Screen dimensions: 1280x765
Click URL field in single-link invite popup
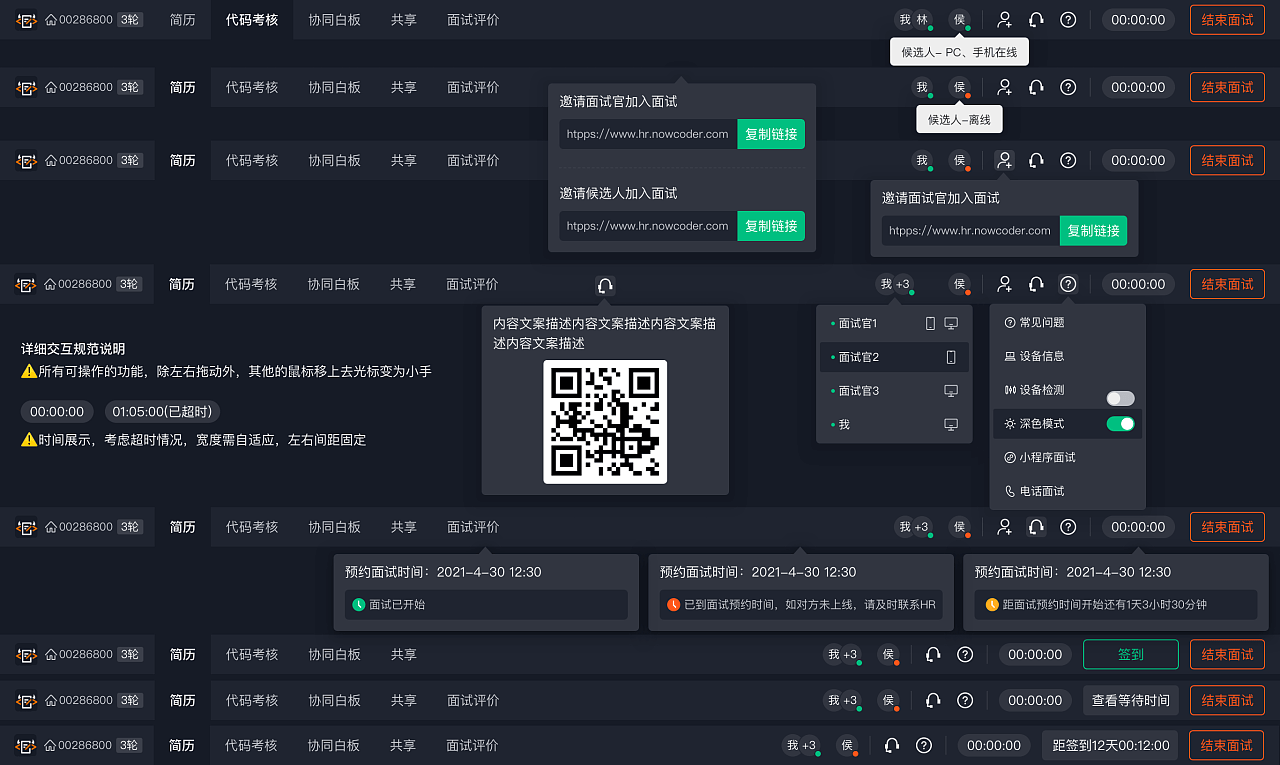click(x=970, y=230)
